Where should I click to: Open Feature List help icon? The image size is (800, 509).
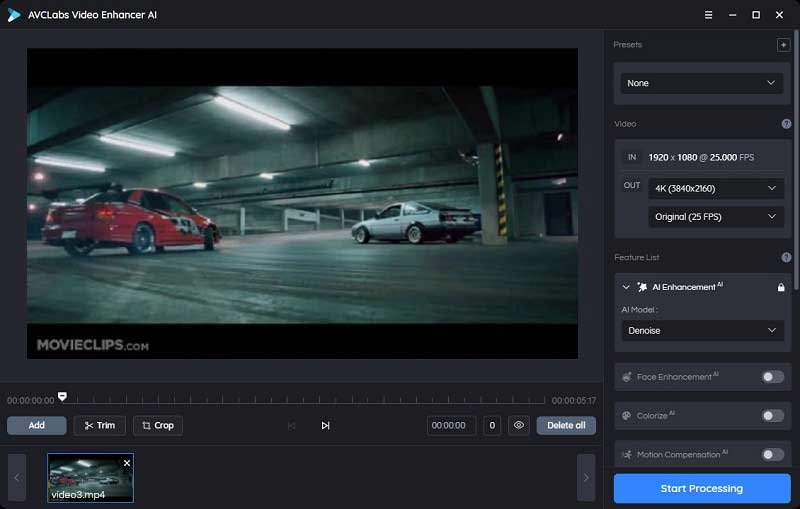pos(786,257)
